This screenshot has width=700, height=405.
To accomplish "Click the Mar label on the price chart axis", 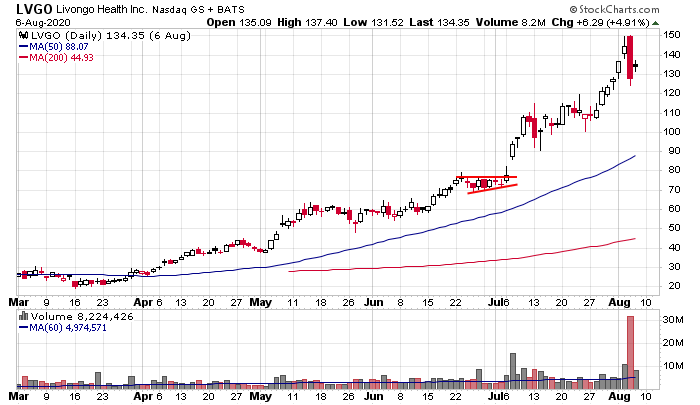I will (x=19, y=302).
